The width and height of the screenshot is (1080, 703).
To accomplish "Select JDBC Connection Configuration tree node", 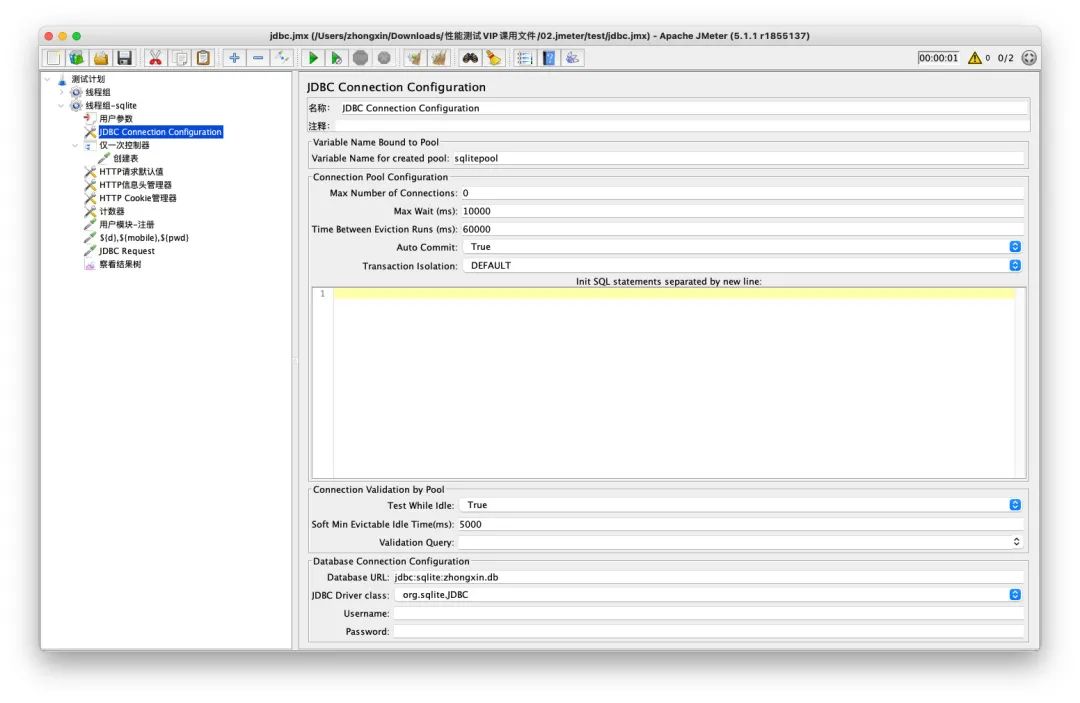I will (x=160, y=132).
